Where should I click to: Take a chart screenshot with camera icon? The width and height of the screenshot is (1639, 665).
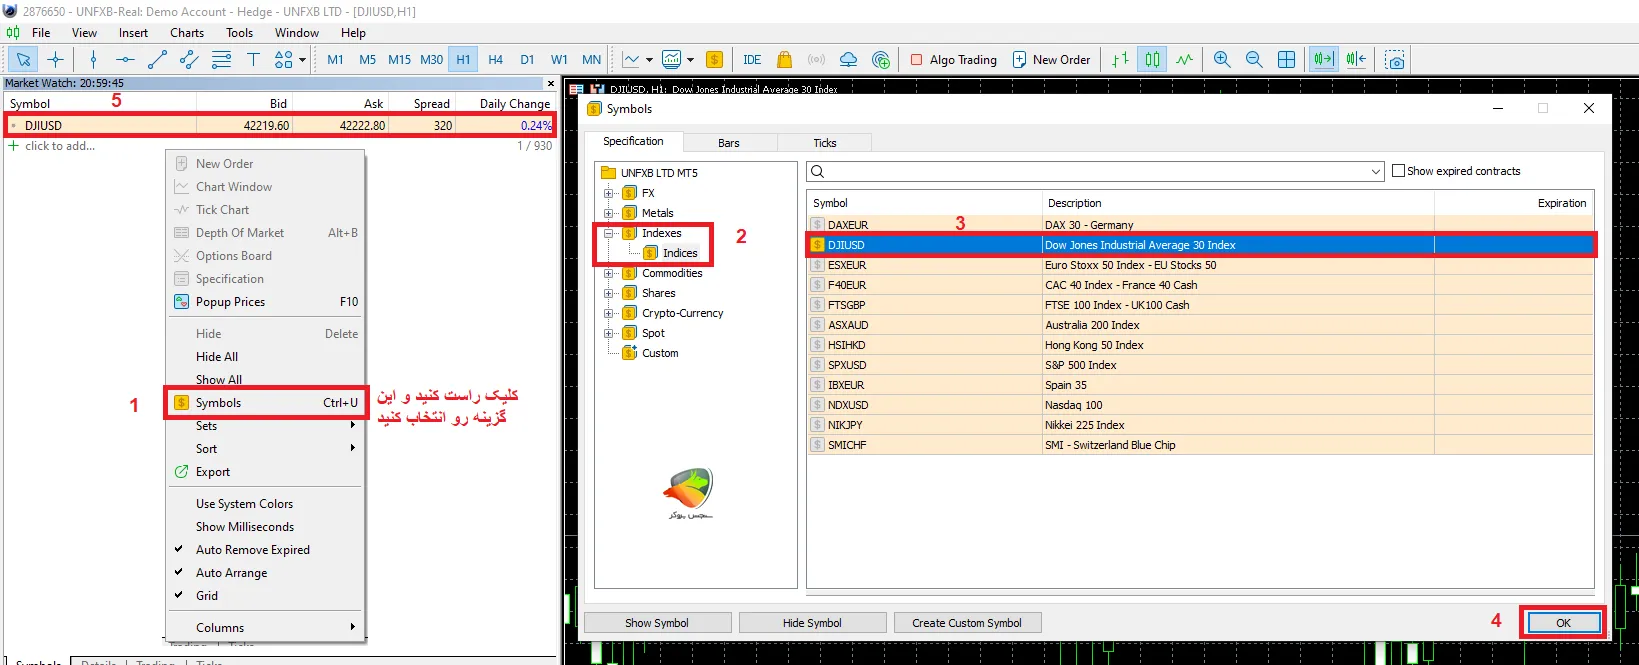(x=1395, y=60)
